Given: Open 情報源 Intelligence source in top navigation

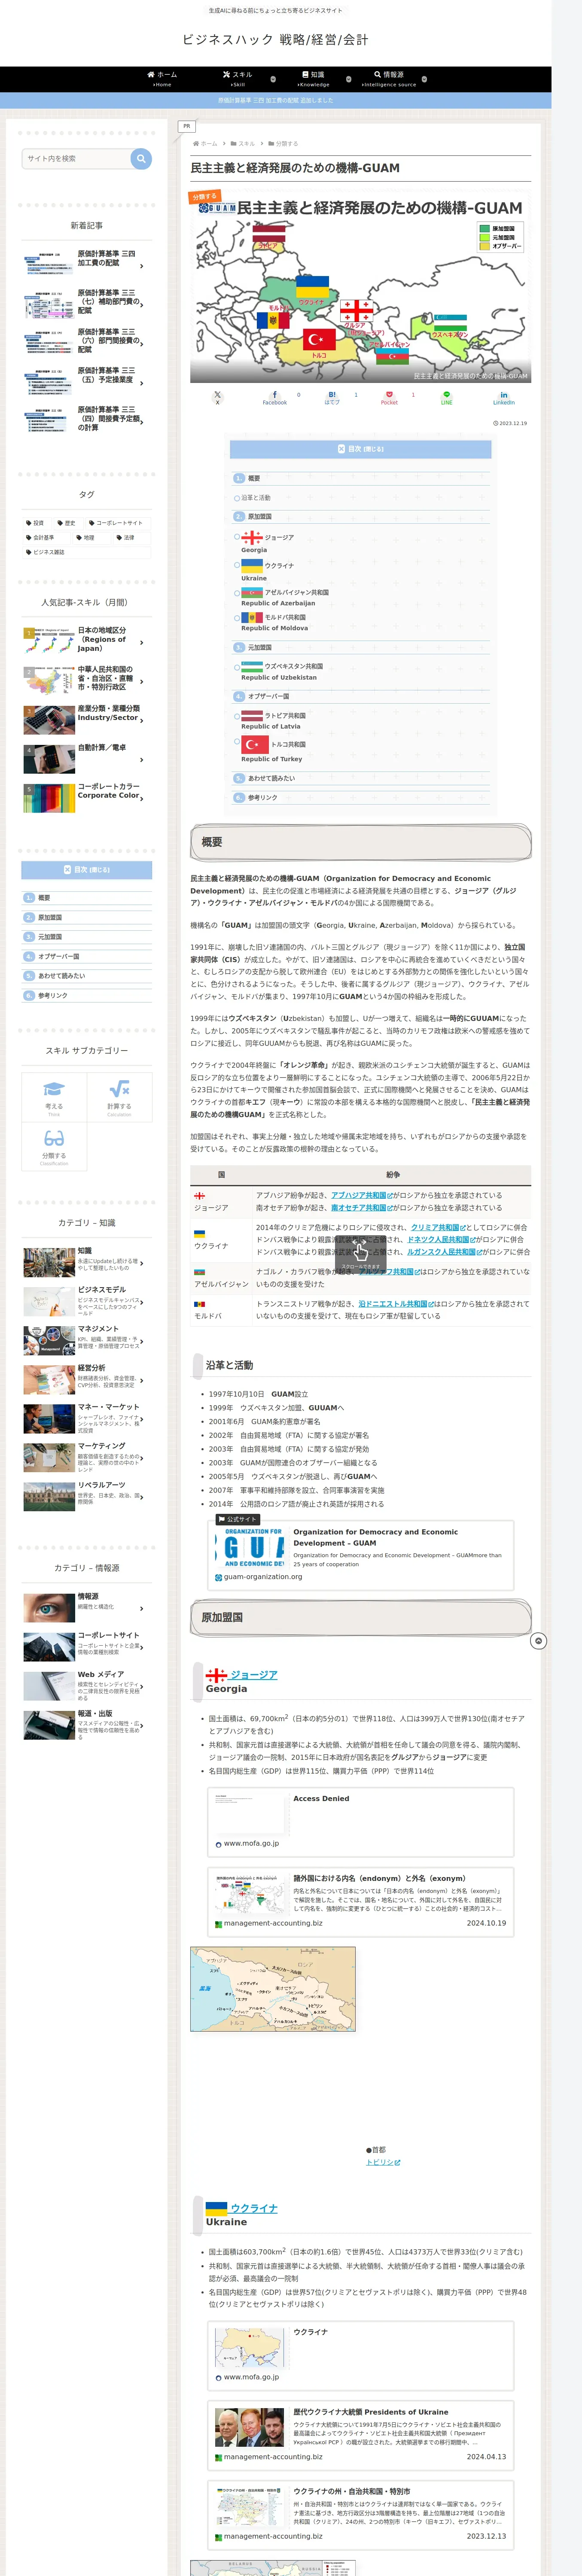Looking at the screenshot, I should coord(389,79).
